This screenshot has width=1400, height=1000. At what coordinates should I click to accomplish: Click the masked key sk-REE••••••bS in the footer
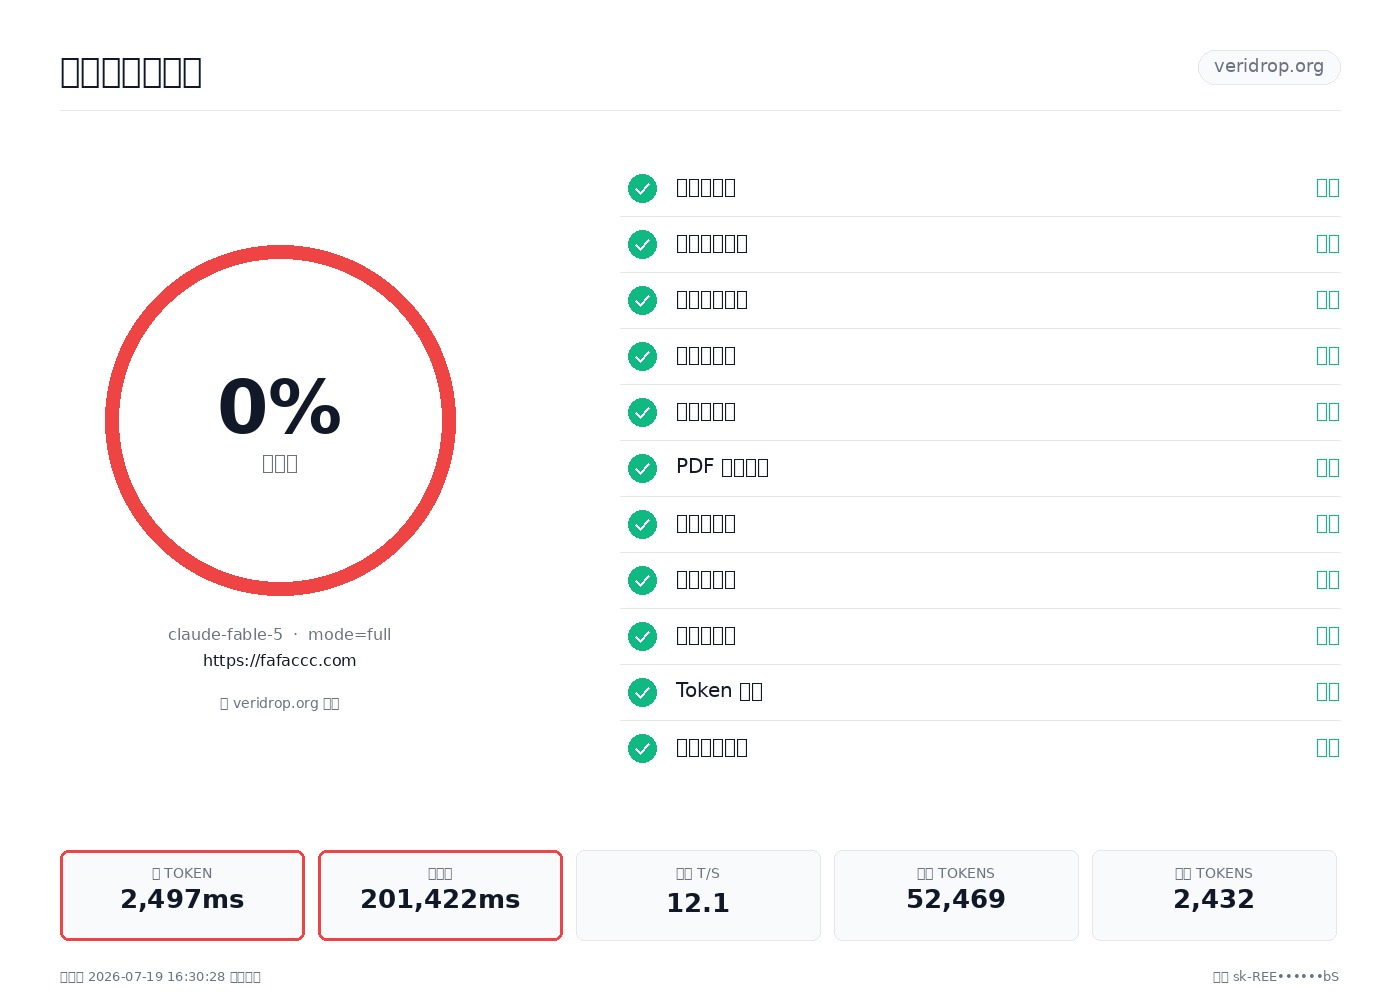pyautogui.click(x=1286, y=977)
